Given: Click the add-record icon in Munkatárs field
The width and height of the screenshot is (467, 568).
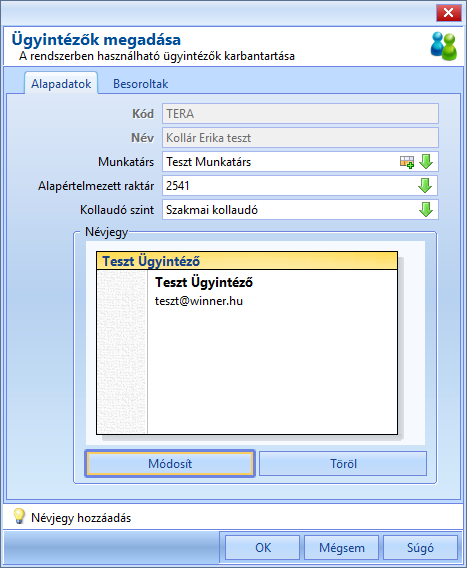Looking at the screenshot, I should coord(407,162).
